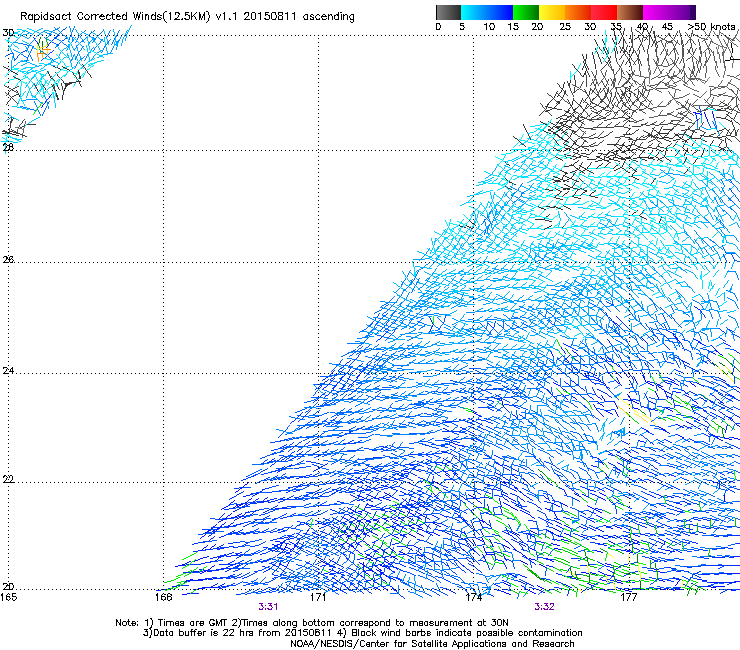
Task: Click the legend tick label '25'
Action: [x=565, y=26]
